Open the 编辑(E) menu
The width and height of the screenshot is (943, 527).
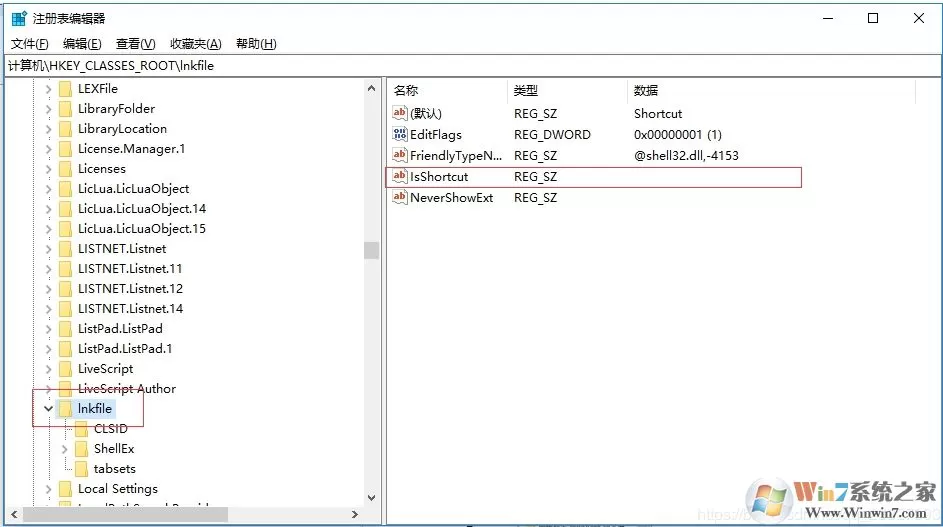pos(82,44)
